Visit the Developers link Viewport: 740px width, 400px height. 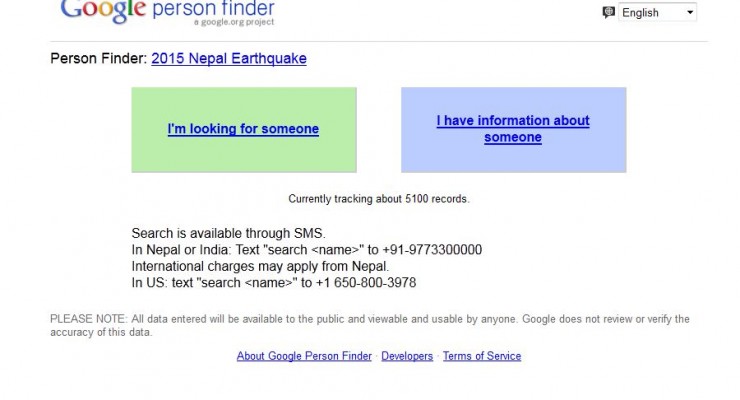407,356
